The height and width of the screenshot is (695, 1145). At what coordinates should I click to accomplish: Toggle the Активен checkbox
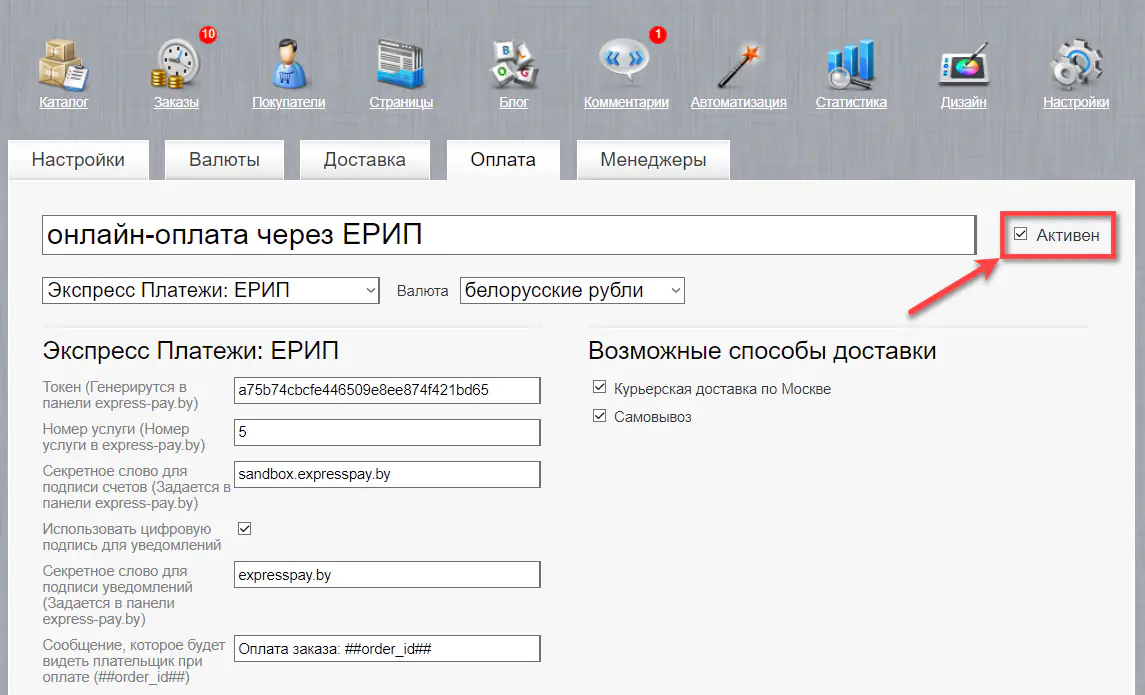1019,233
